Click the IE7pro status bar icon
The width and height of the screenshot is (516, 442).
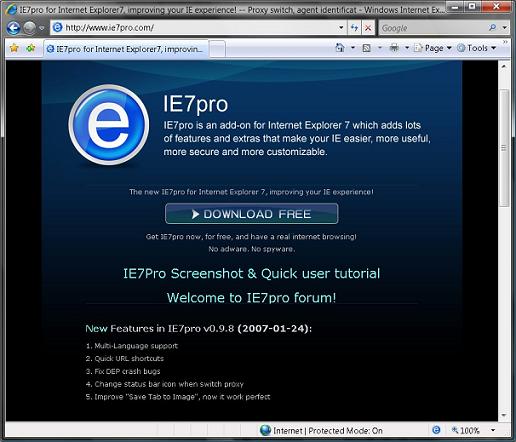click(436, 430)
